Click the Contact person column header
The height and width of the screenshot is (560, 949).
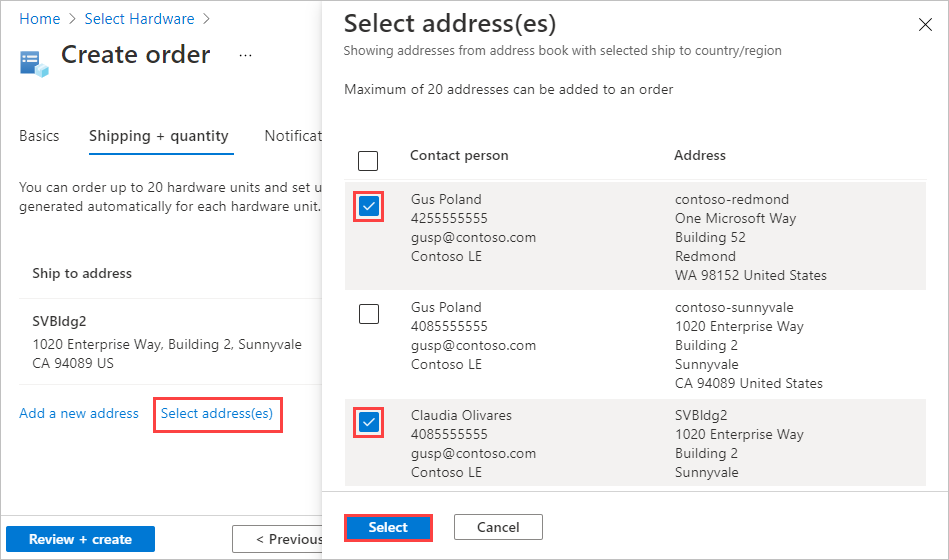(x=459, y=156)
